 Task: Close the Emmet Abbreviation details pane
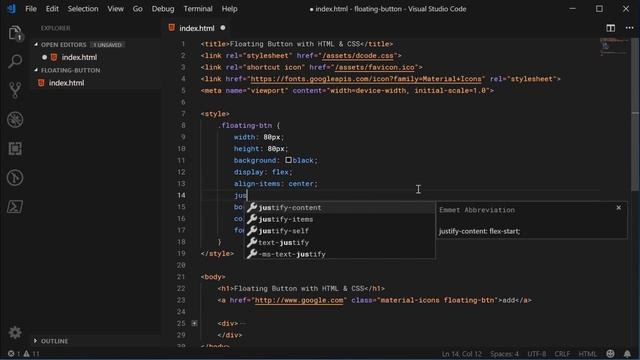click(x=618, y=208)
